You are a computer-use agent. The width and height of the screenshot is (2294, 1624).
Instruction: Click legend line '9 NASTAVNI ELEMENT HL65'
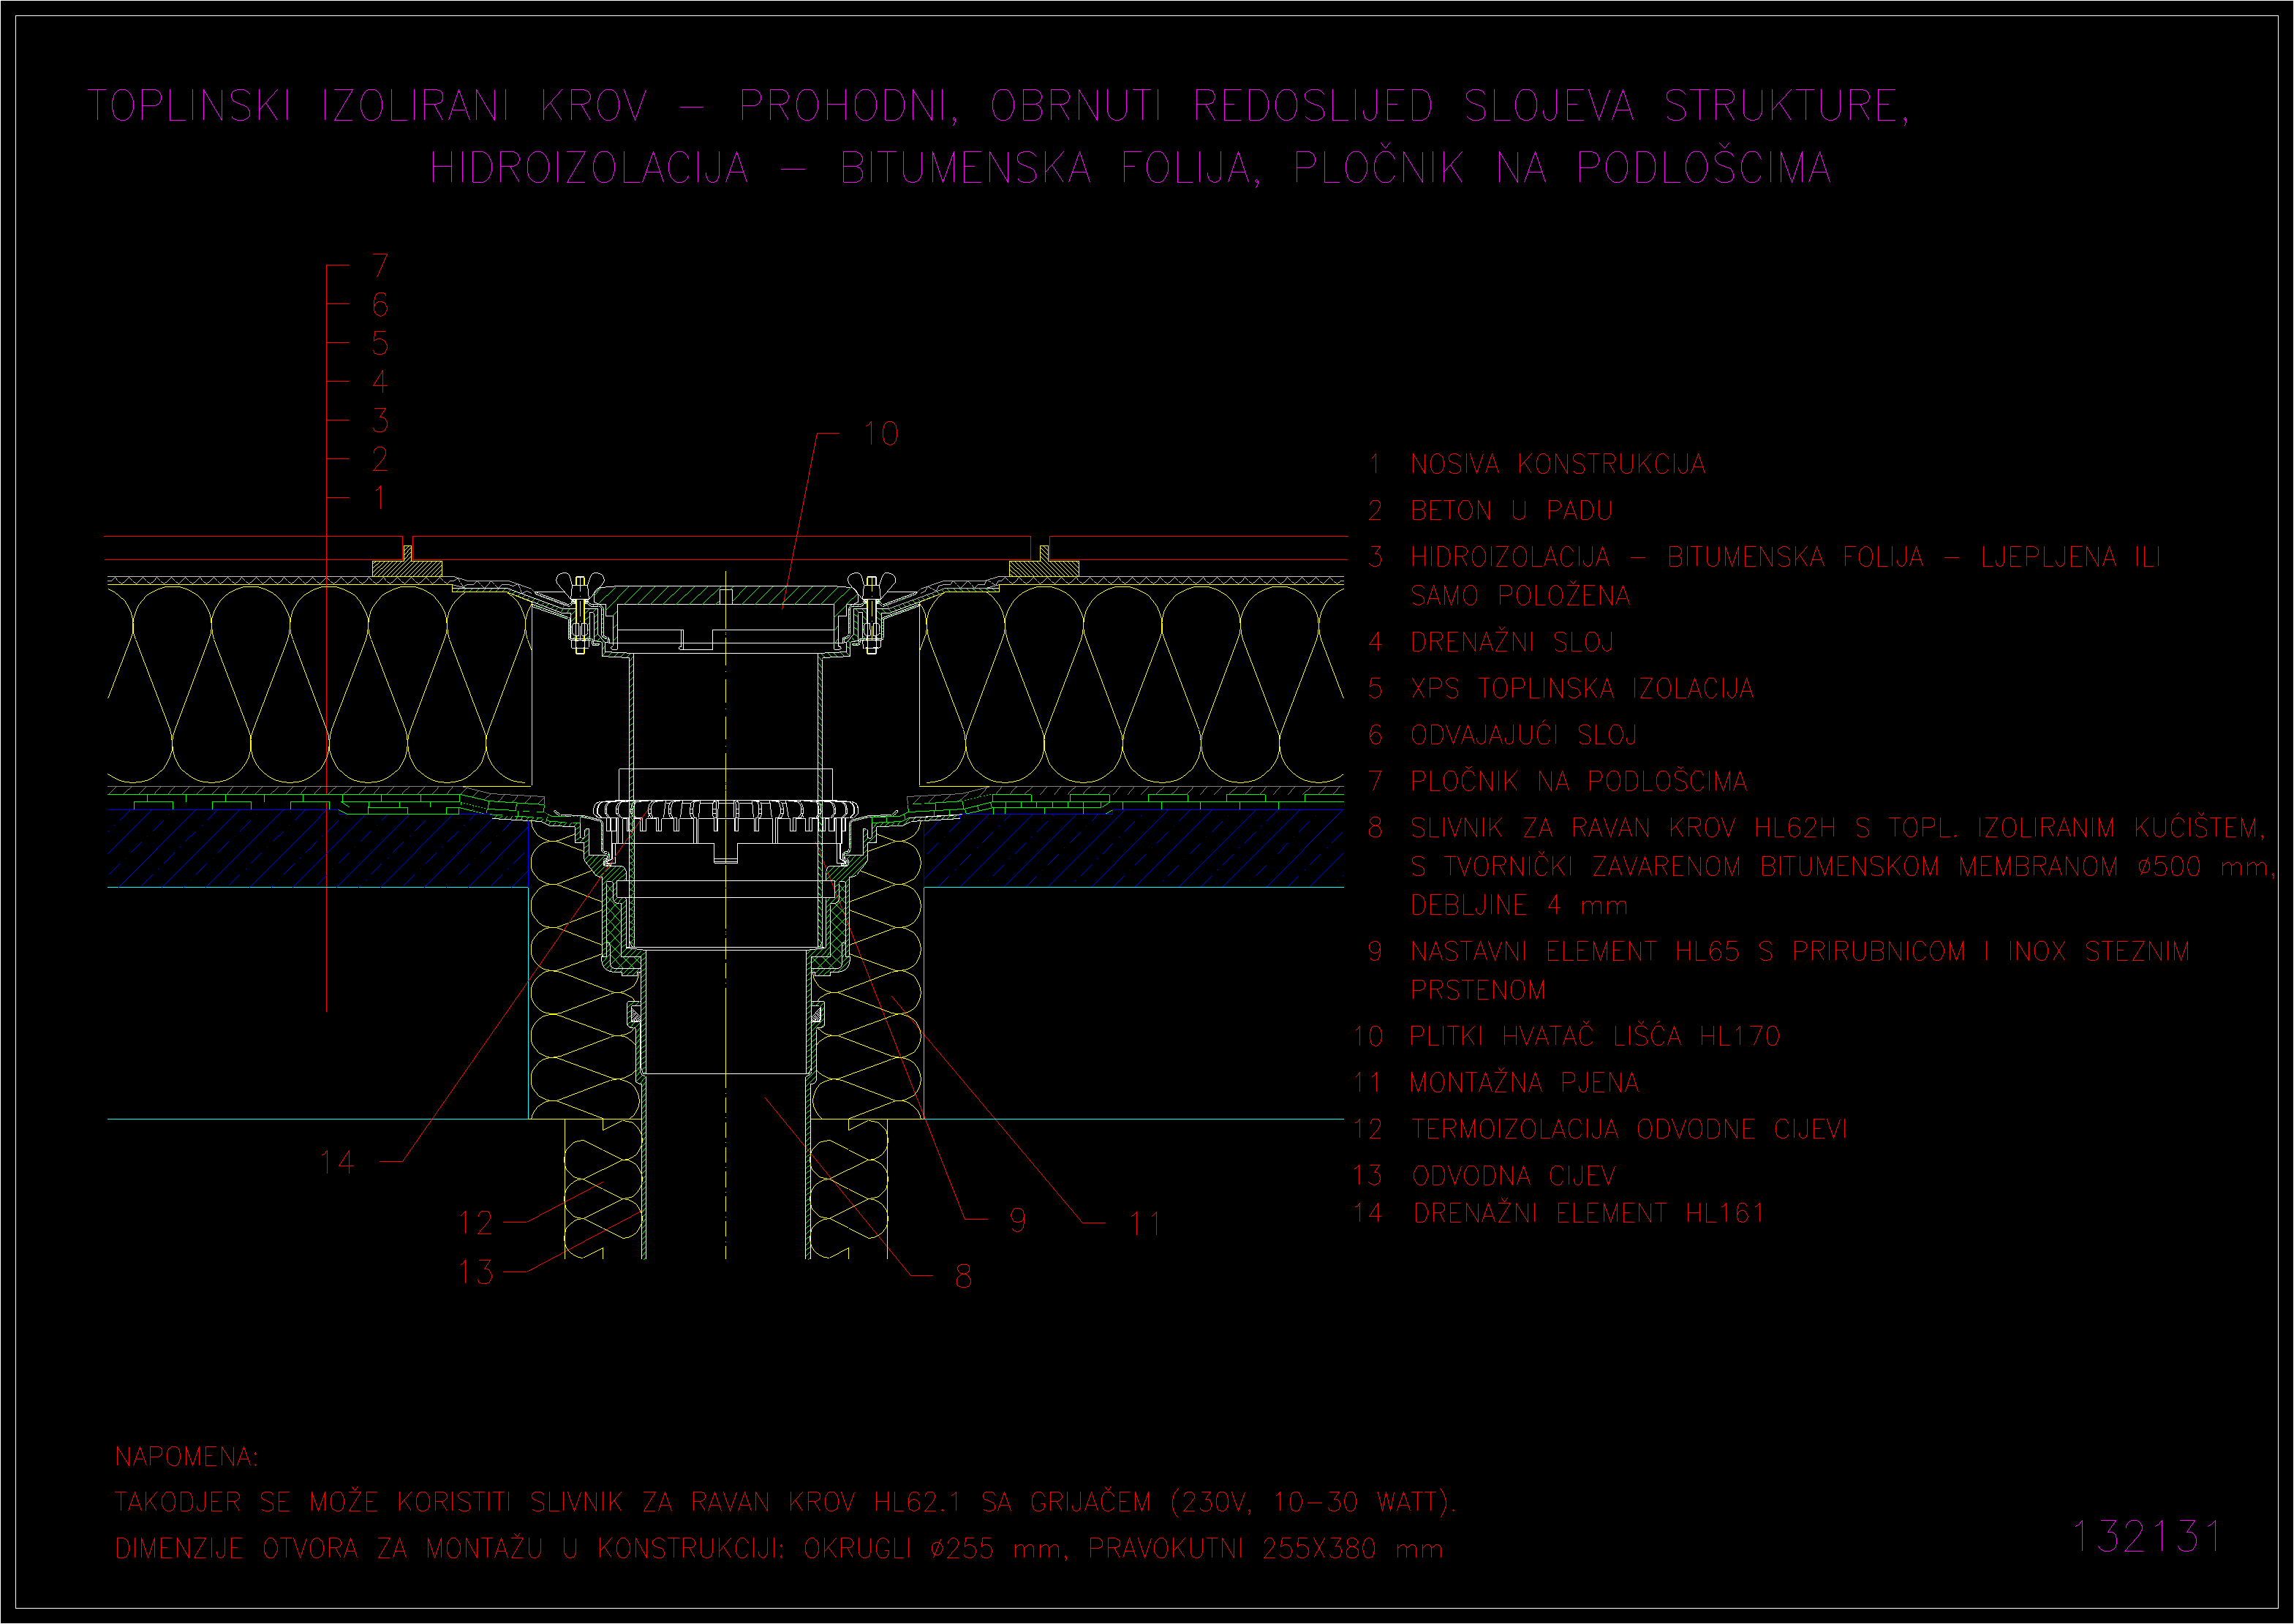pyautogui.click(x=1554, y=952)
